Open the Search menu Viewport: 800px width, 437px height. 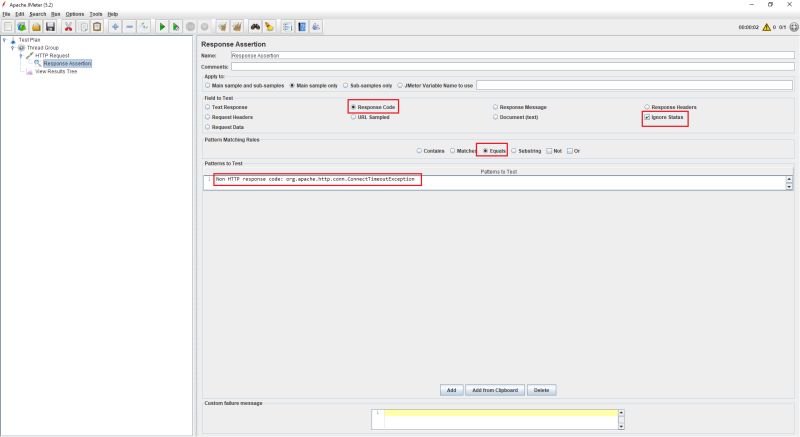coord(38,14)
